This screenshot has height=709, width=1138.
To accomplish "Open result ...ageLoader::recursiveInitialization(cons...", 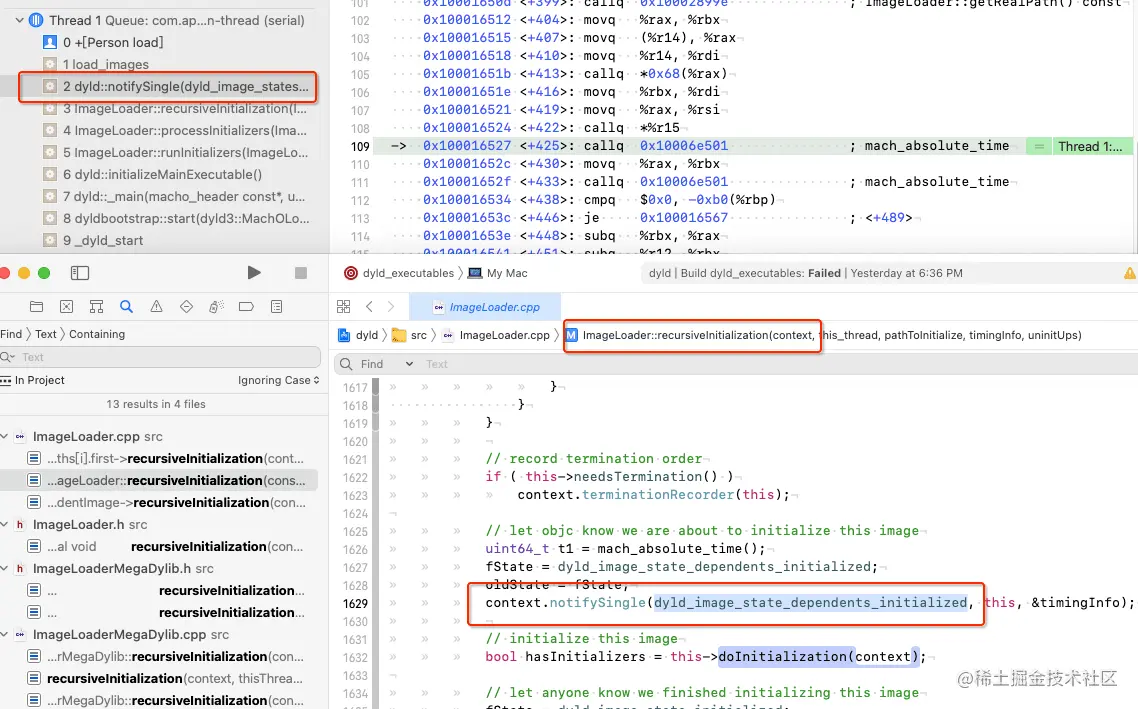I will [x=164, y=480].
